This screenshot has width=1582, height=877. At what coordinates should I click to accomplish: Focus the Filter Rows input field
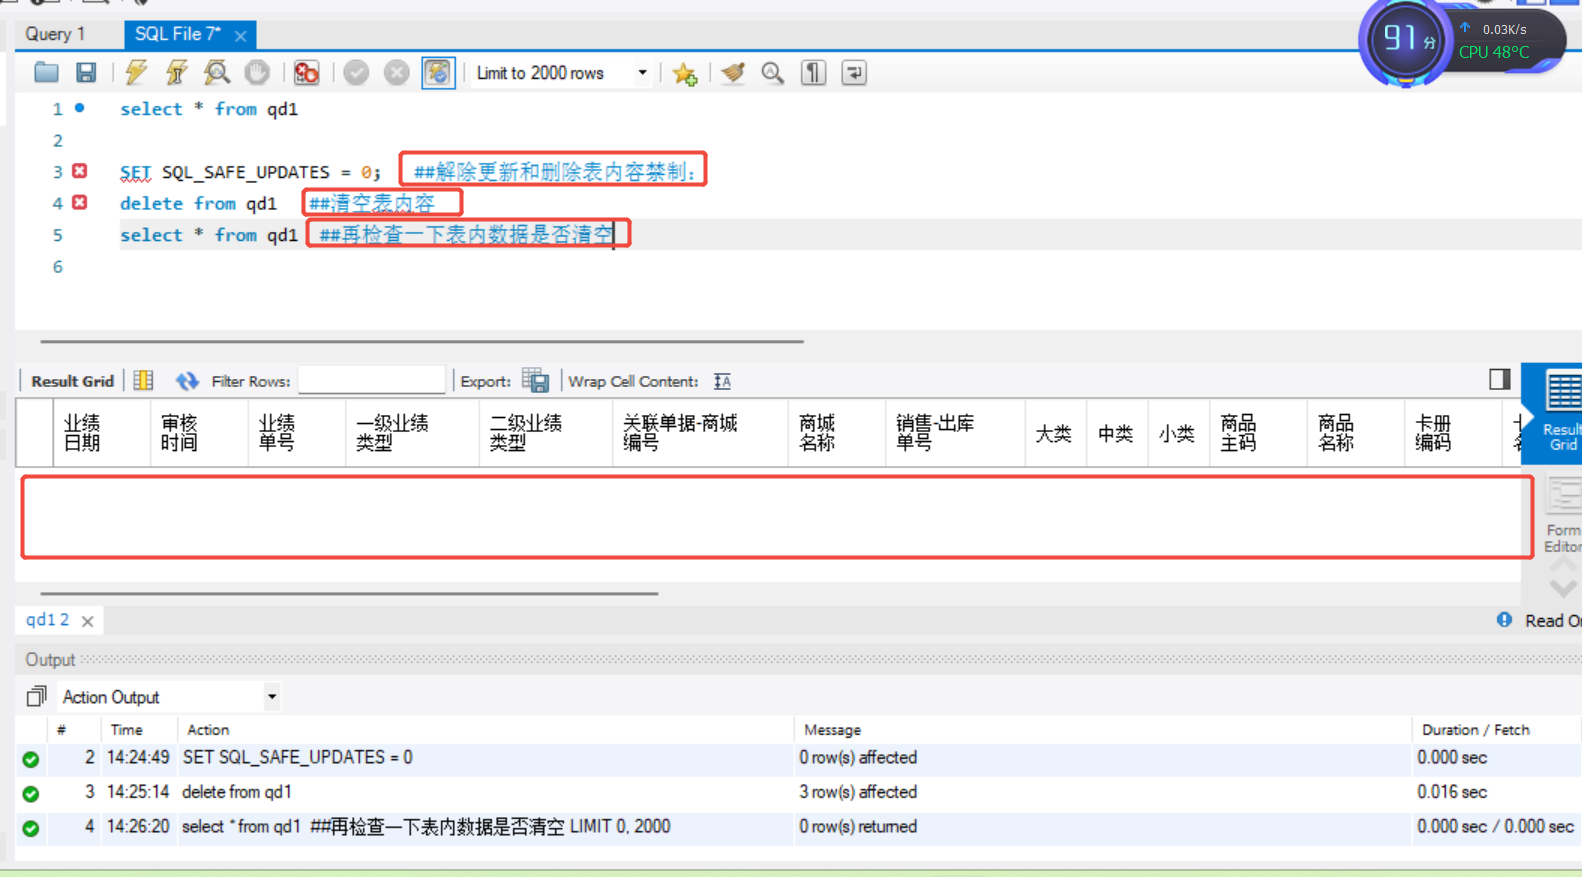[371, 380]
